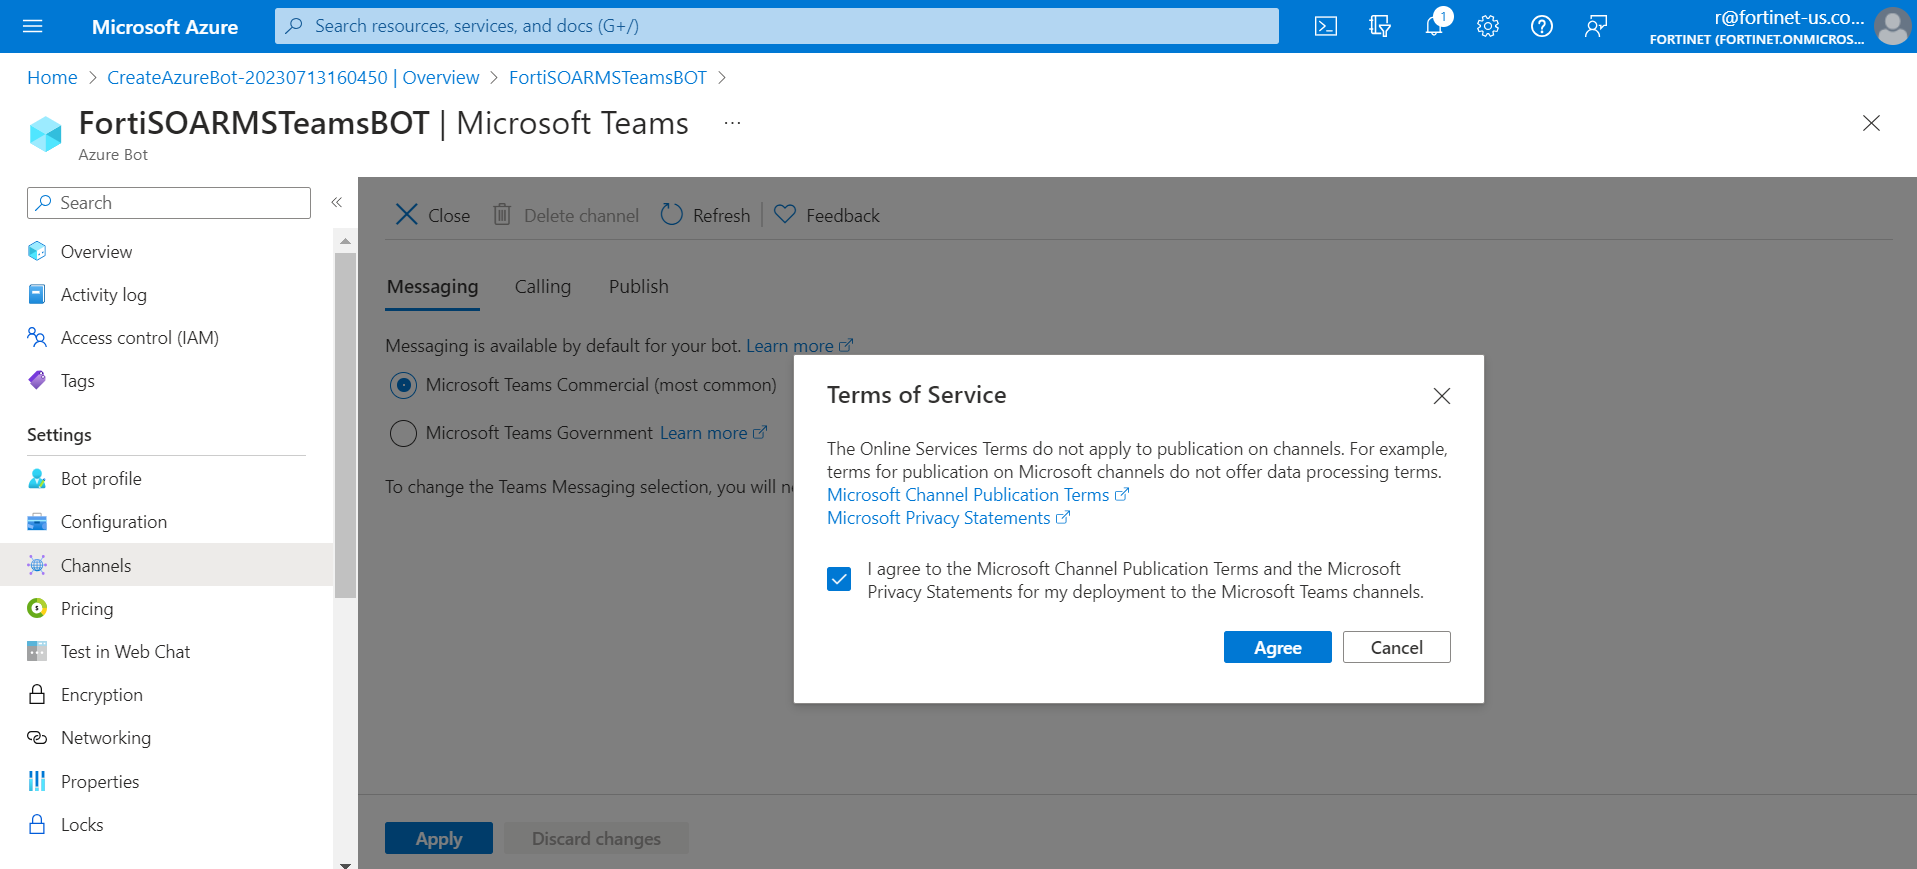The height and width of the screenshot is (869, 1917).
Task: Open Encryption in the settings menu
Action: point(101,695)
